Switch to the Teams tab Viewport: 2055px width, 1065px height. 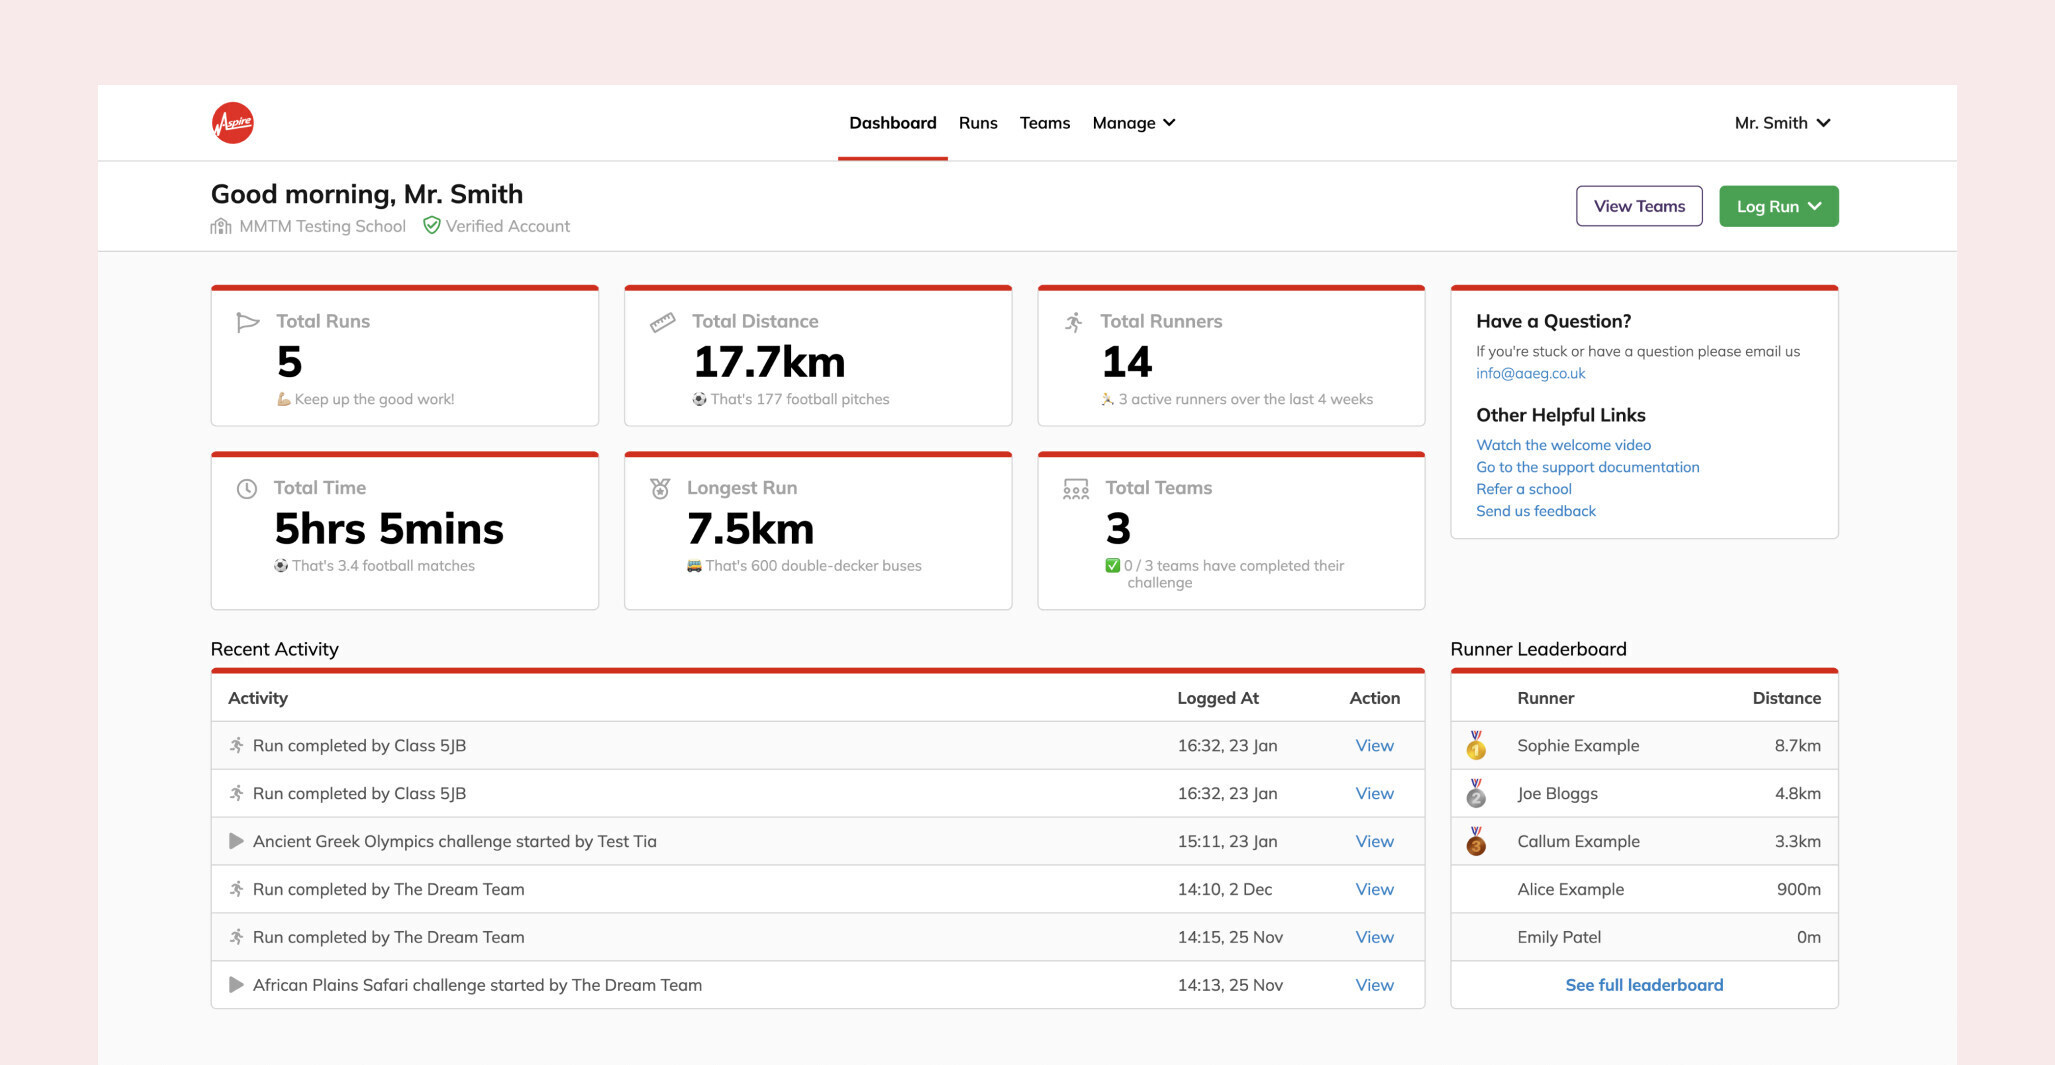point(1044,122)
